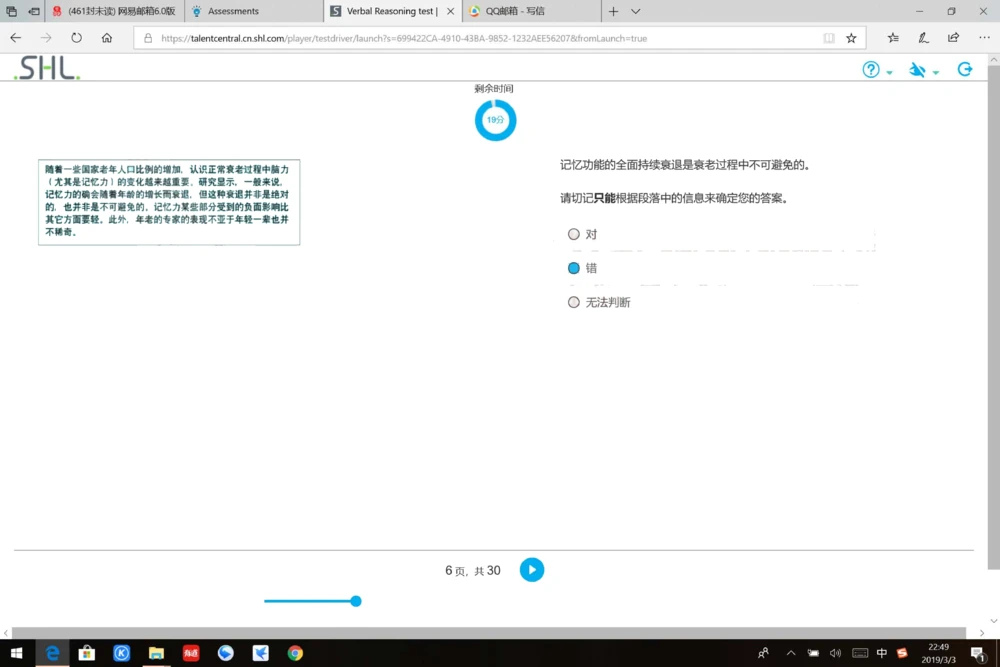Click the browser refresh button
The height and width of the screenshot is (667, 1000).
[x=75, y=37]
